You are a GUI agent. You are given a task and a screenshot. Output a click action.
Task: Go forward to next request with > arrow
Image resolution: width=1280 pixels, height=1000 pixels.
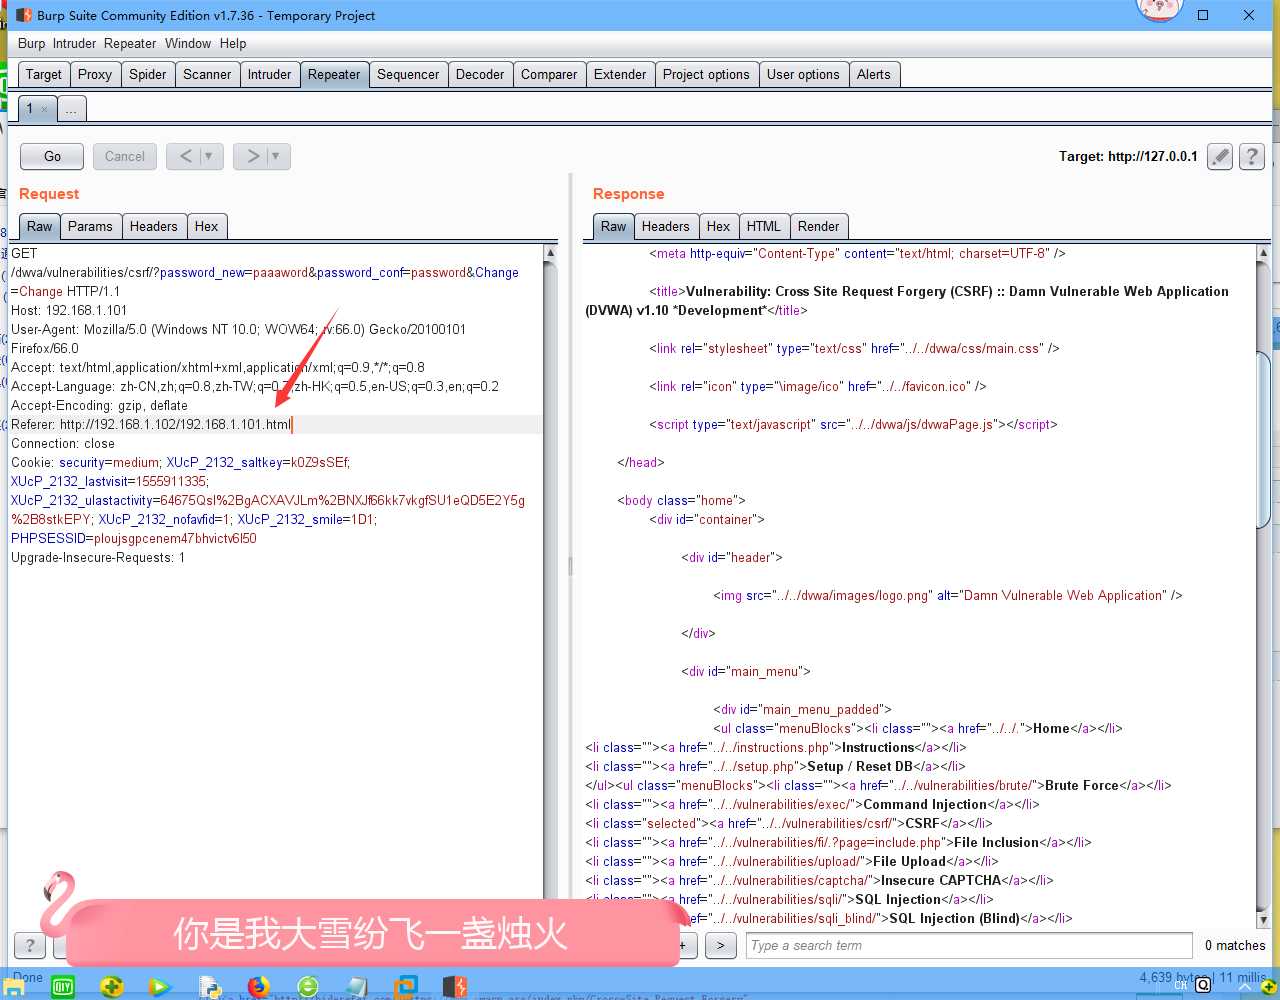pyautogui.click(x=253, y=156)
